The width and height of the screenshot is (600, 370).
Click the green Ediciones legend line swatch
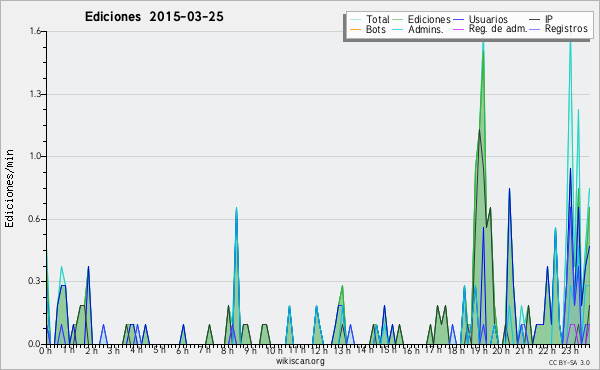click(x=398, y=20)
